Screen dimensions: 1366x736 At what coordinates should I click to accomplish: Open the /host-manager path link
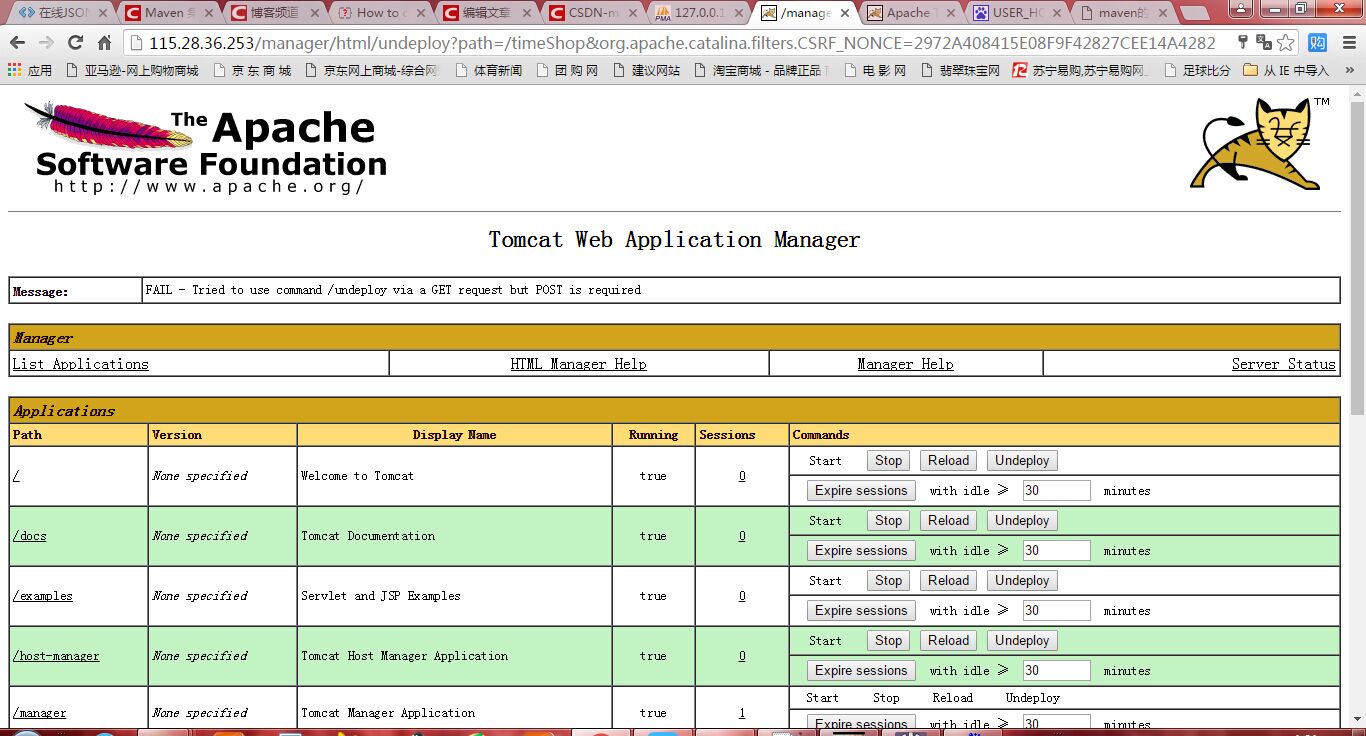click(x=55, y=656)
